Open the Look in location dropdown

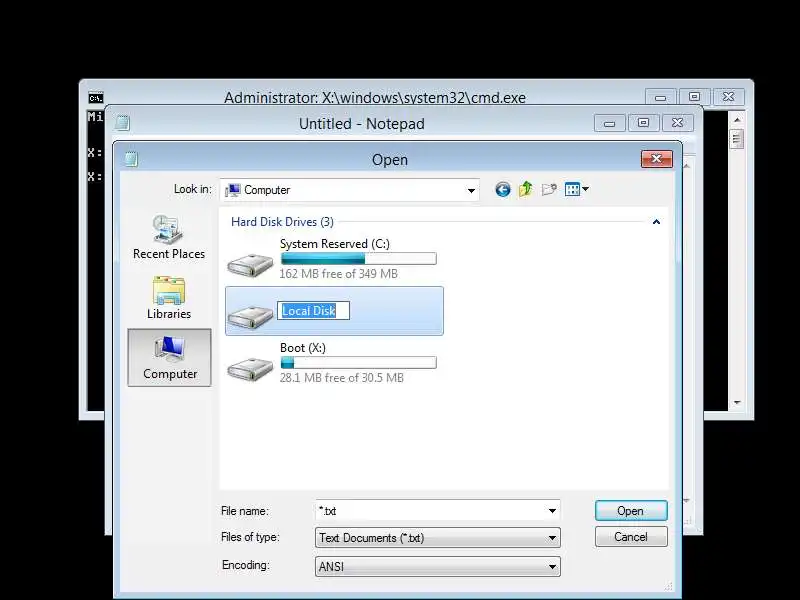tap(349, 190)
